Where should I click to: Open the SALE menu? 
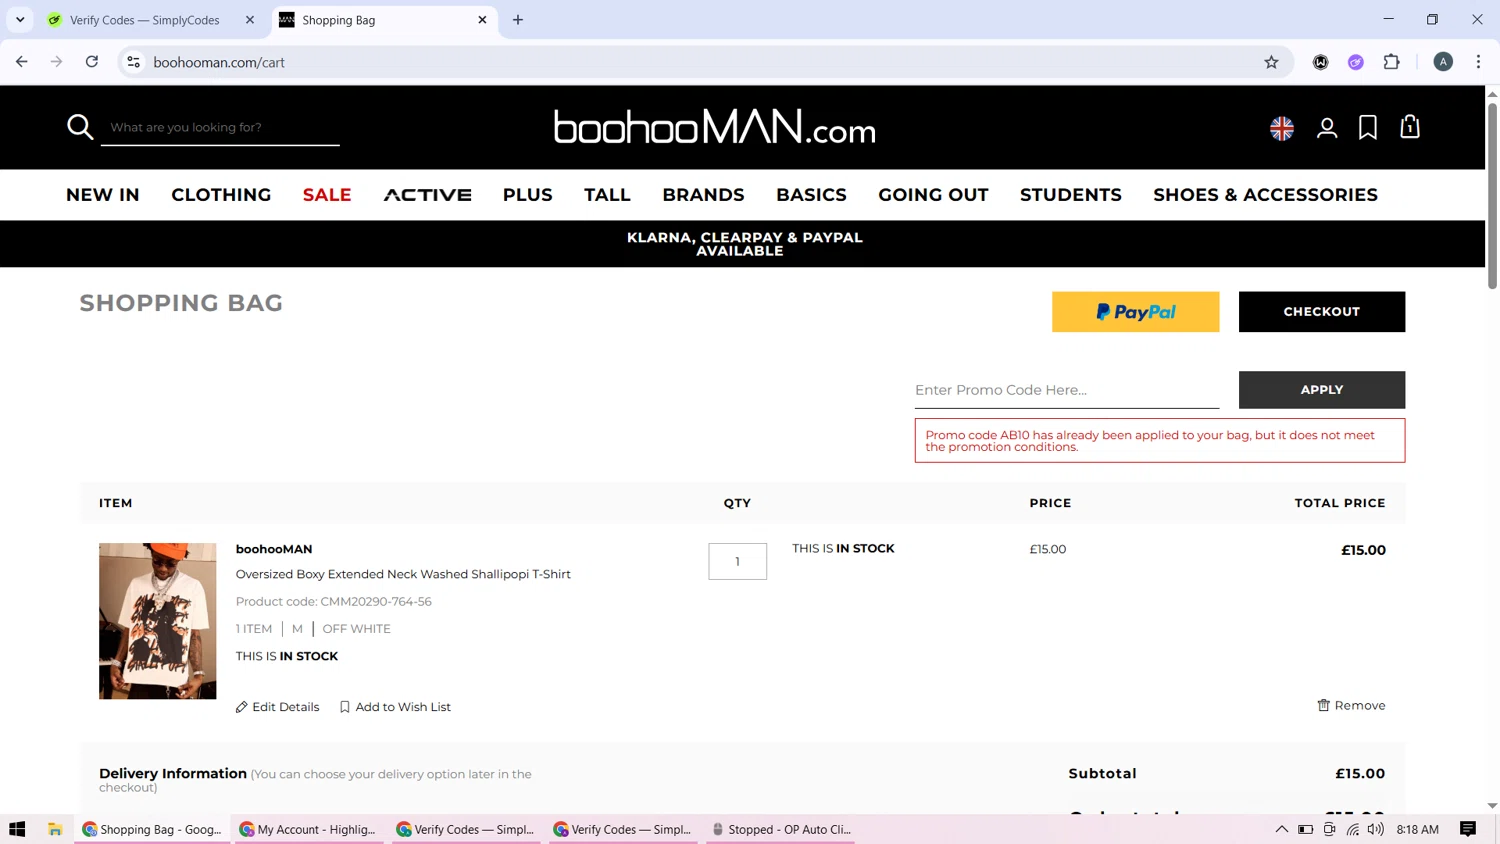pyautogui.click(x=327, y=195)
